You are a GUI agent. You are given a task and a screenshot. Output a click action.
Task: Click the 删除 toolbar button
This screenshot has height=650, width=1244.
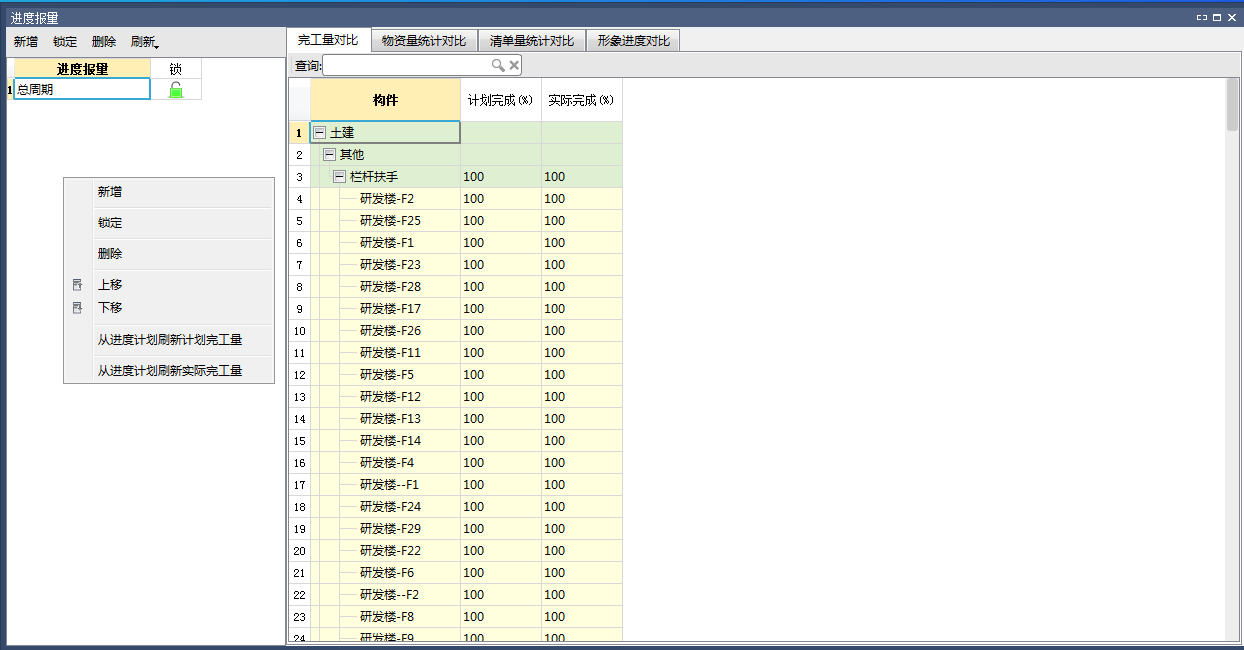tap(104, 42)
